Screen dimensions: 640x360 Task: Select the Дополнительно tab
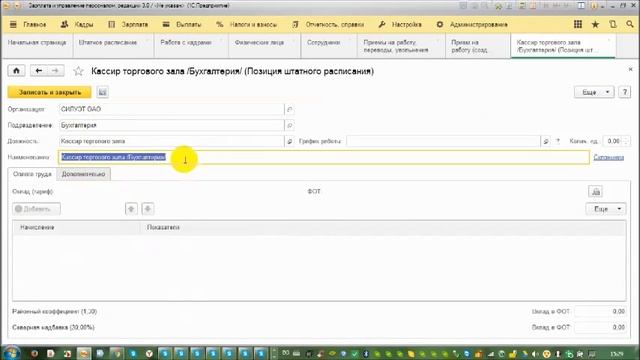83,174
